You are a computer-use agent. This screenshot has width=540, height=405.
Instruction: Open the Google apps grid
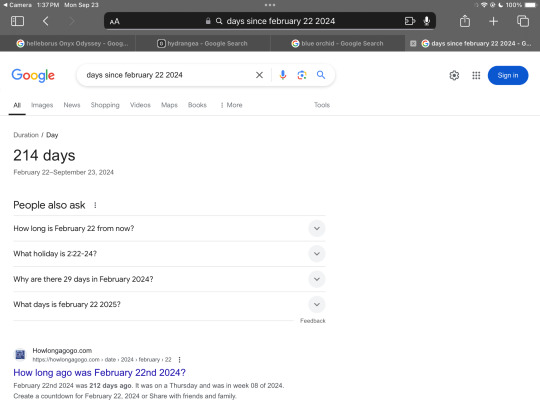(x=476, y=75)
